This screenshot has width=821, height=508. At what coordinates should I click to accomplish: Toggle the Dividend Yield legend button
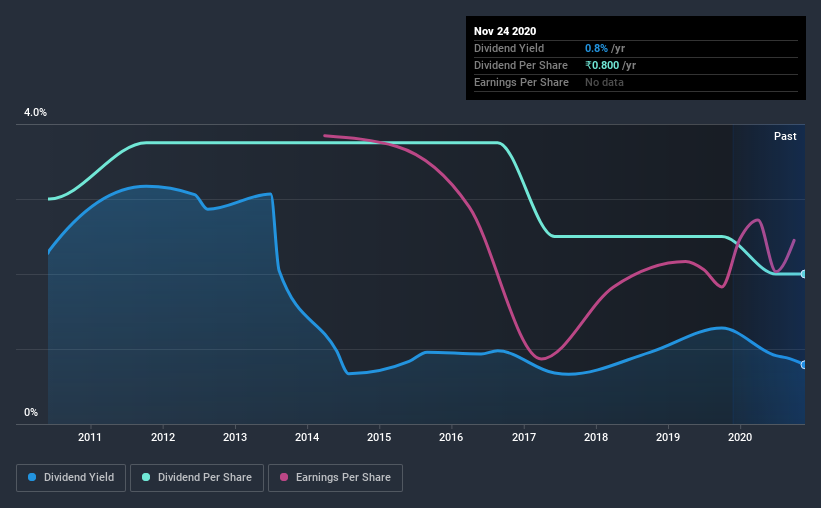[71, 478]
